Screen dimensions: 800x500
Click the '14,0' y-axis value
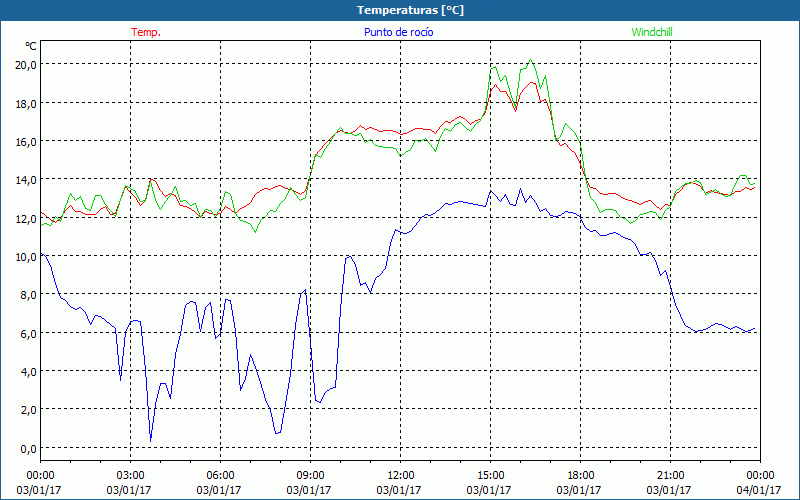click(x=26, y=180)
